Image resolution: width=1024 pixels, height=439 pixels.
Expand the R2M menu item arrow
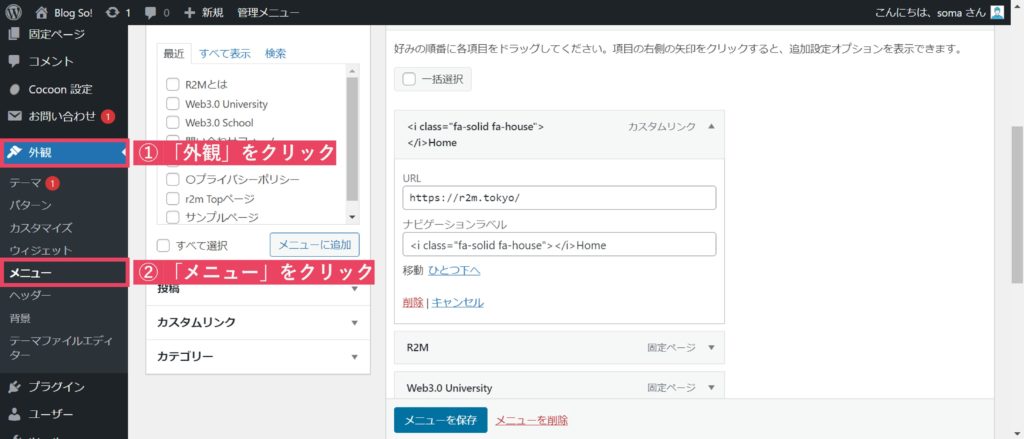(711, 348)
